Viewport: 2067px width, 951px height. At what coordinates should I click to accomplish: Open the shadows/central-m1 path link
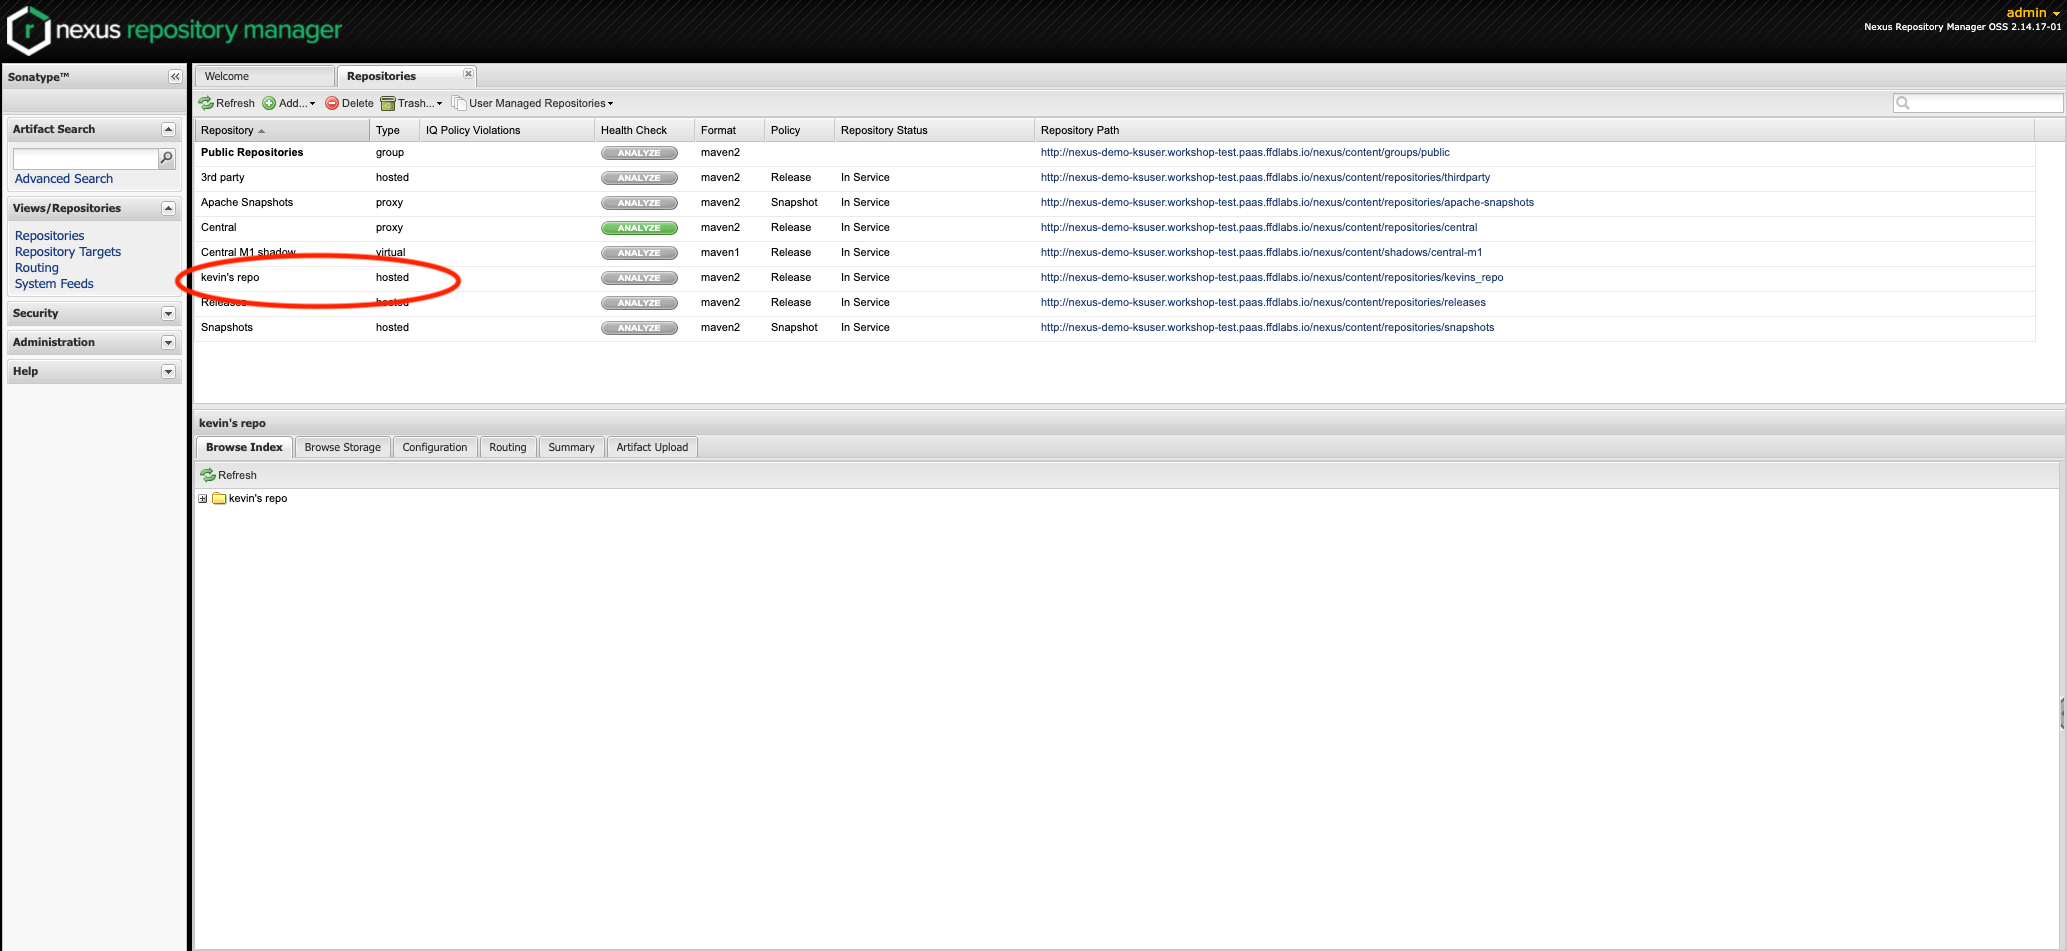(1261, 253)
